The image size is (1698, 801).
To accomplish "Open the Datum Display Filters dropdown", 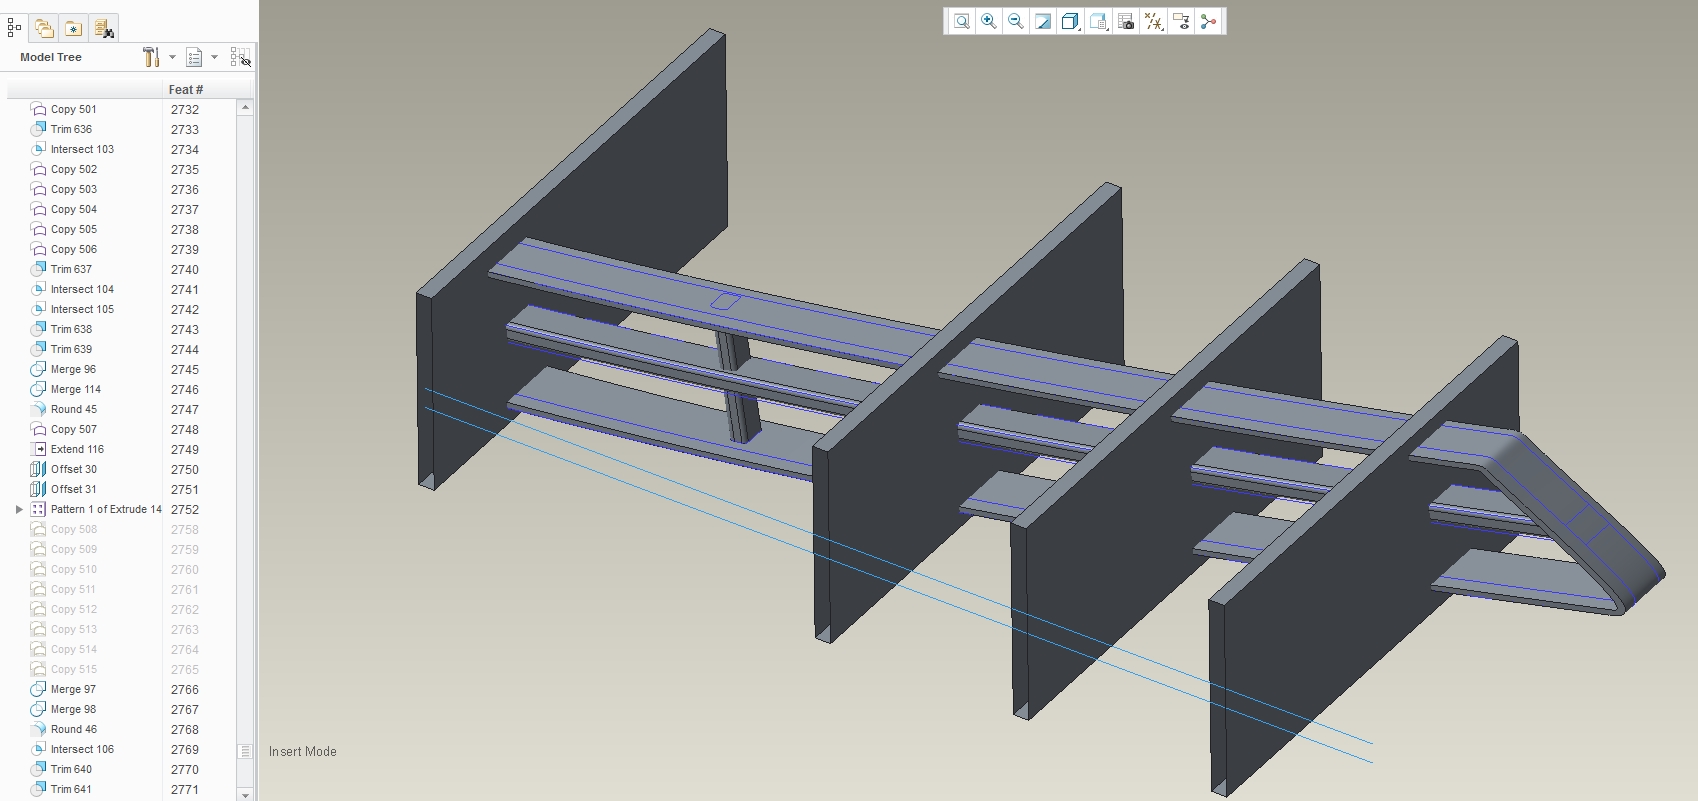I will click(x=1154, y=21).
